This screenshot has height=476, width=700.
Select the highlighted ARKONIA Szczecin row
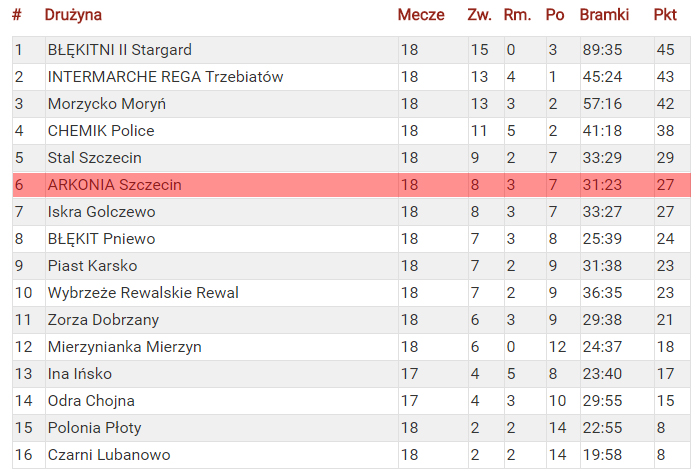click(x=351, y=185)
